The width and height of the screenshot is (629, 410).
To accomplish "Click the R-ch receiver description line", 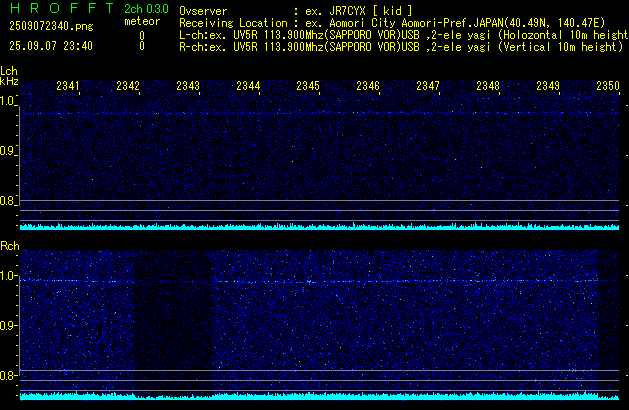I will pyautogui.click(x=401, y=47).
